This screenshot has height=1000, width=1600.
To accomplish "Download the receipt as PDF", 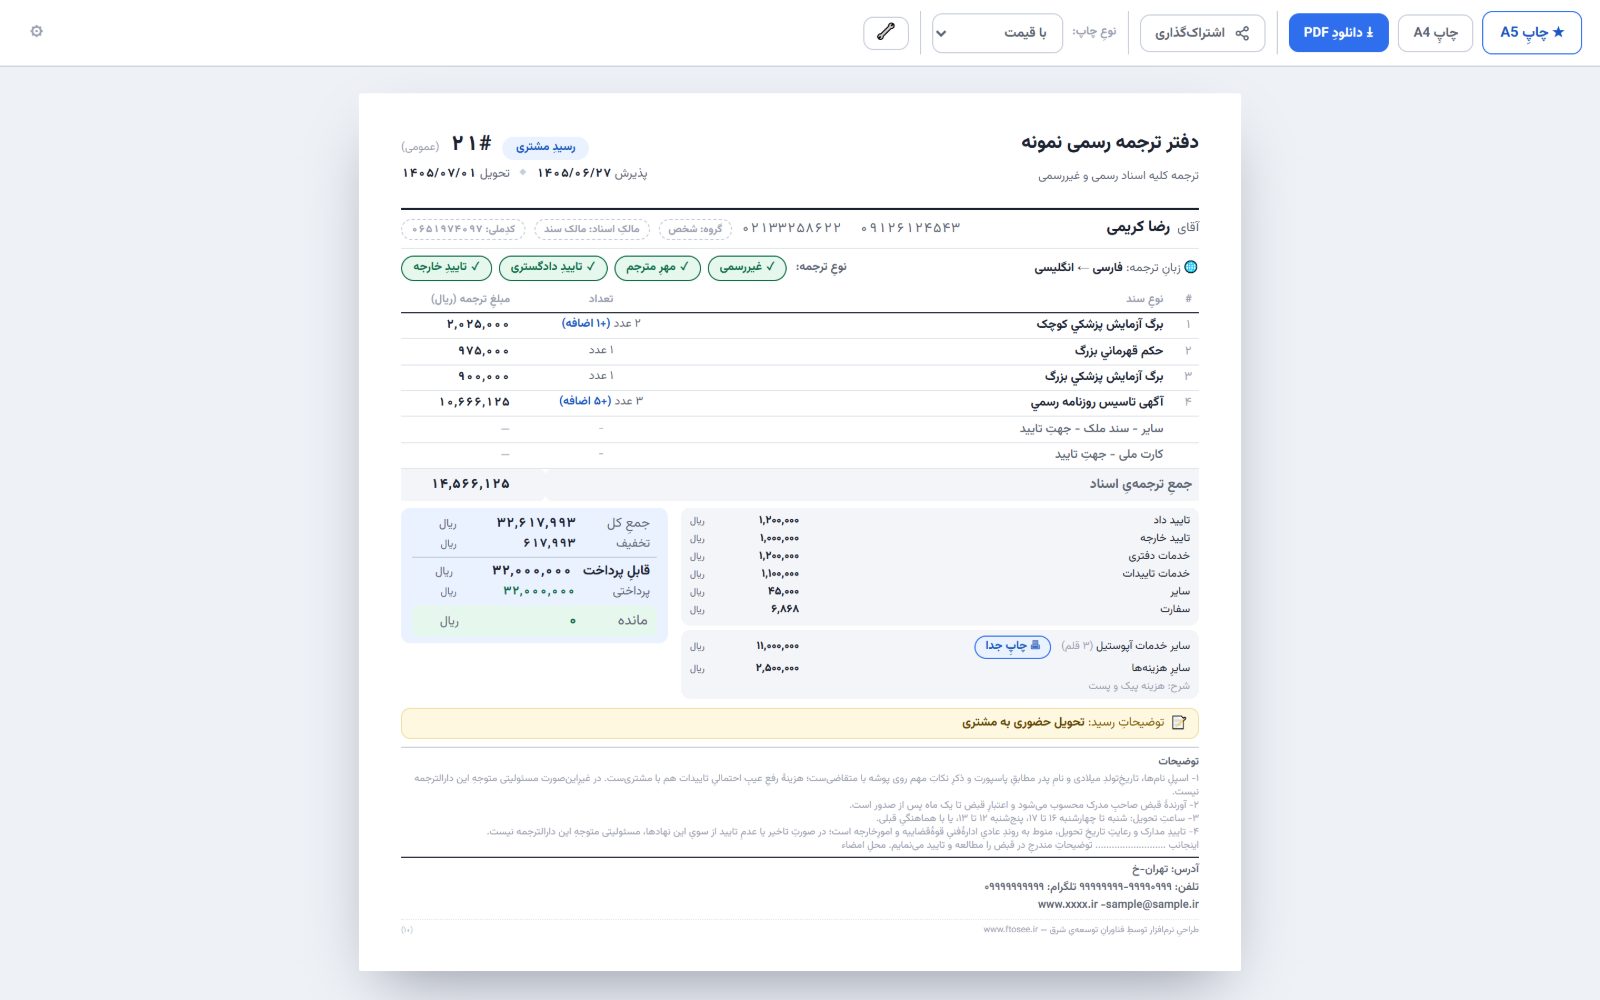I will [1338, 33].
